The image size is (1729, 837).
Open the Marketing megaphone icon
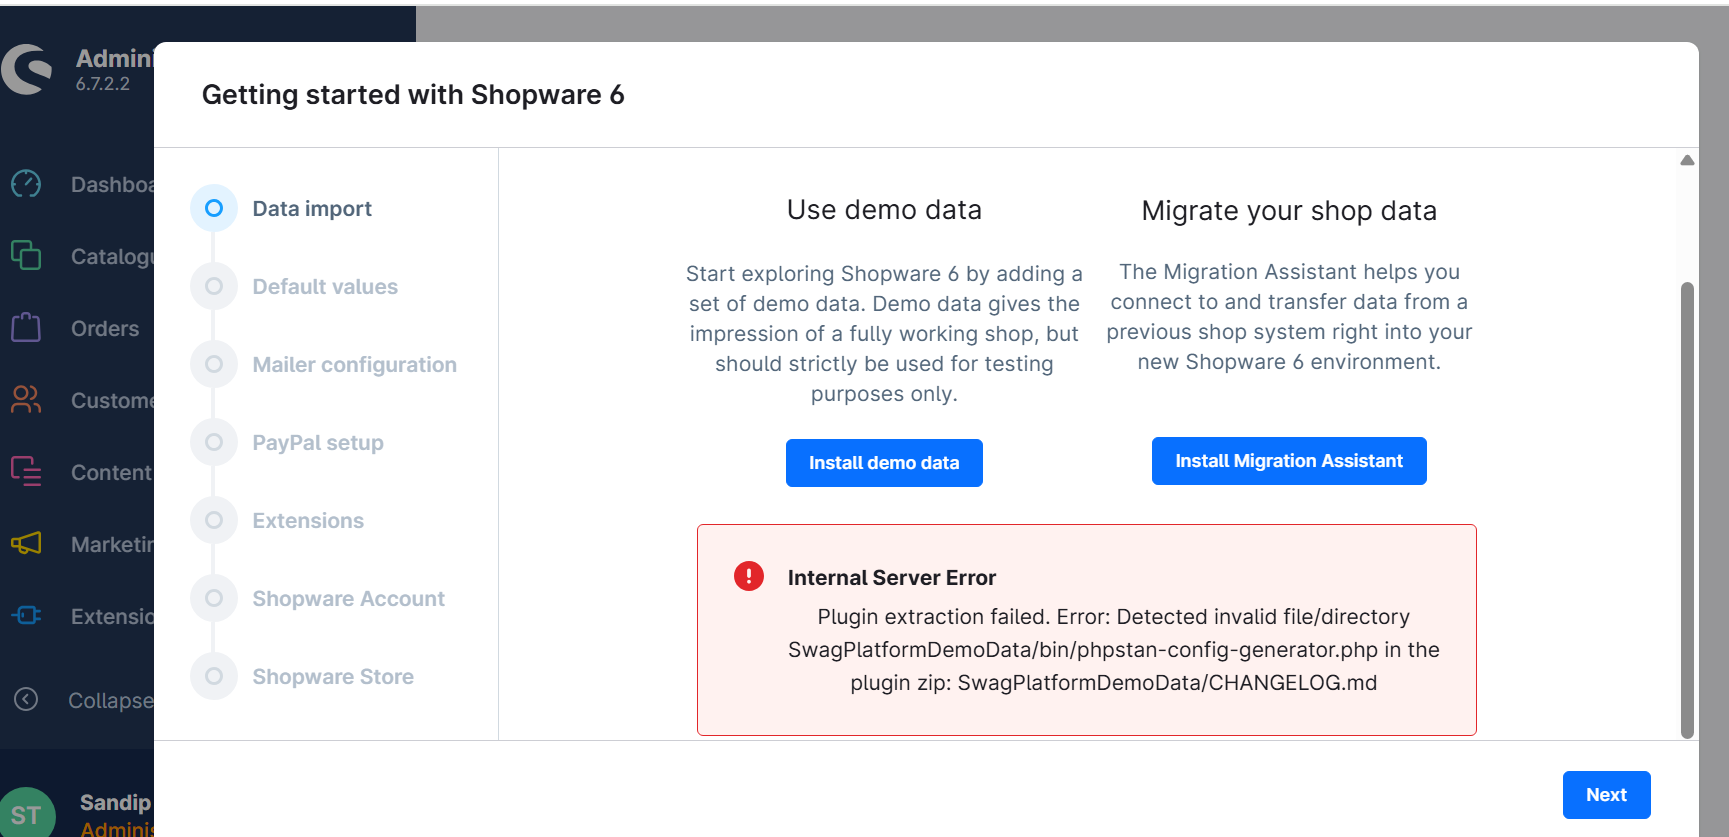pos(26,544)
